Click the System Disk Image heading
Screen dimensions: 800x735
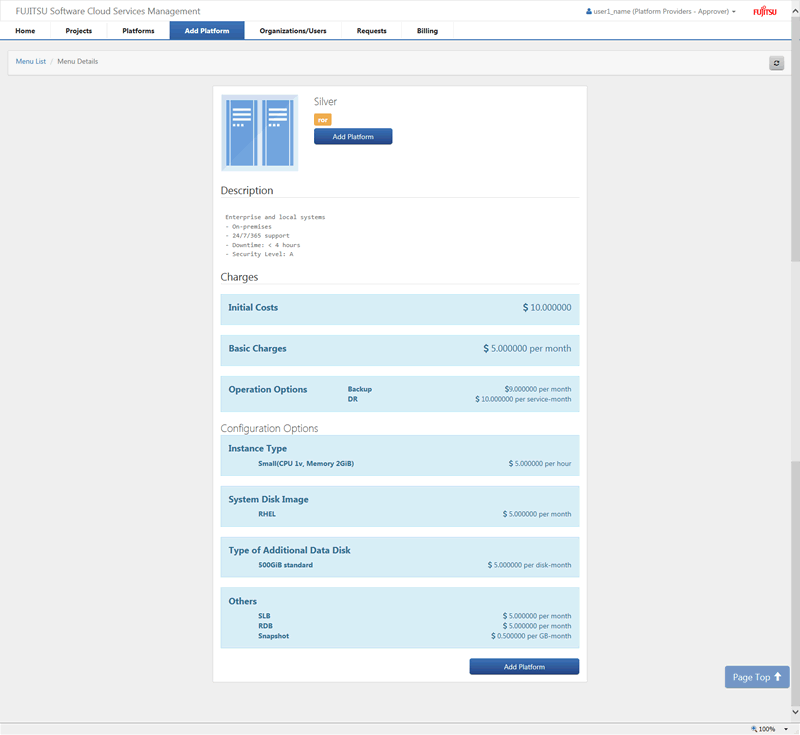click(268, 499)
